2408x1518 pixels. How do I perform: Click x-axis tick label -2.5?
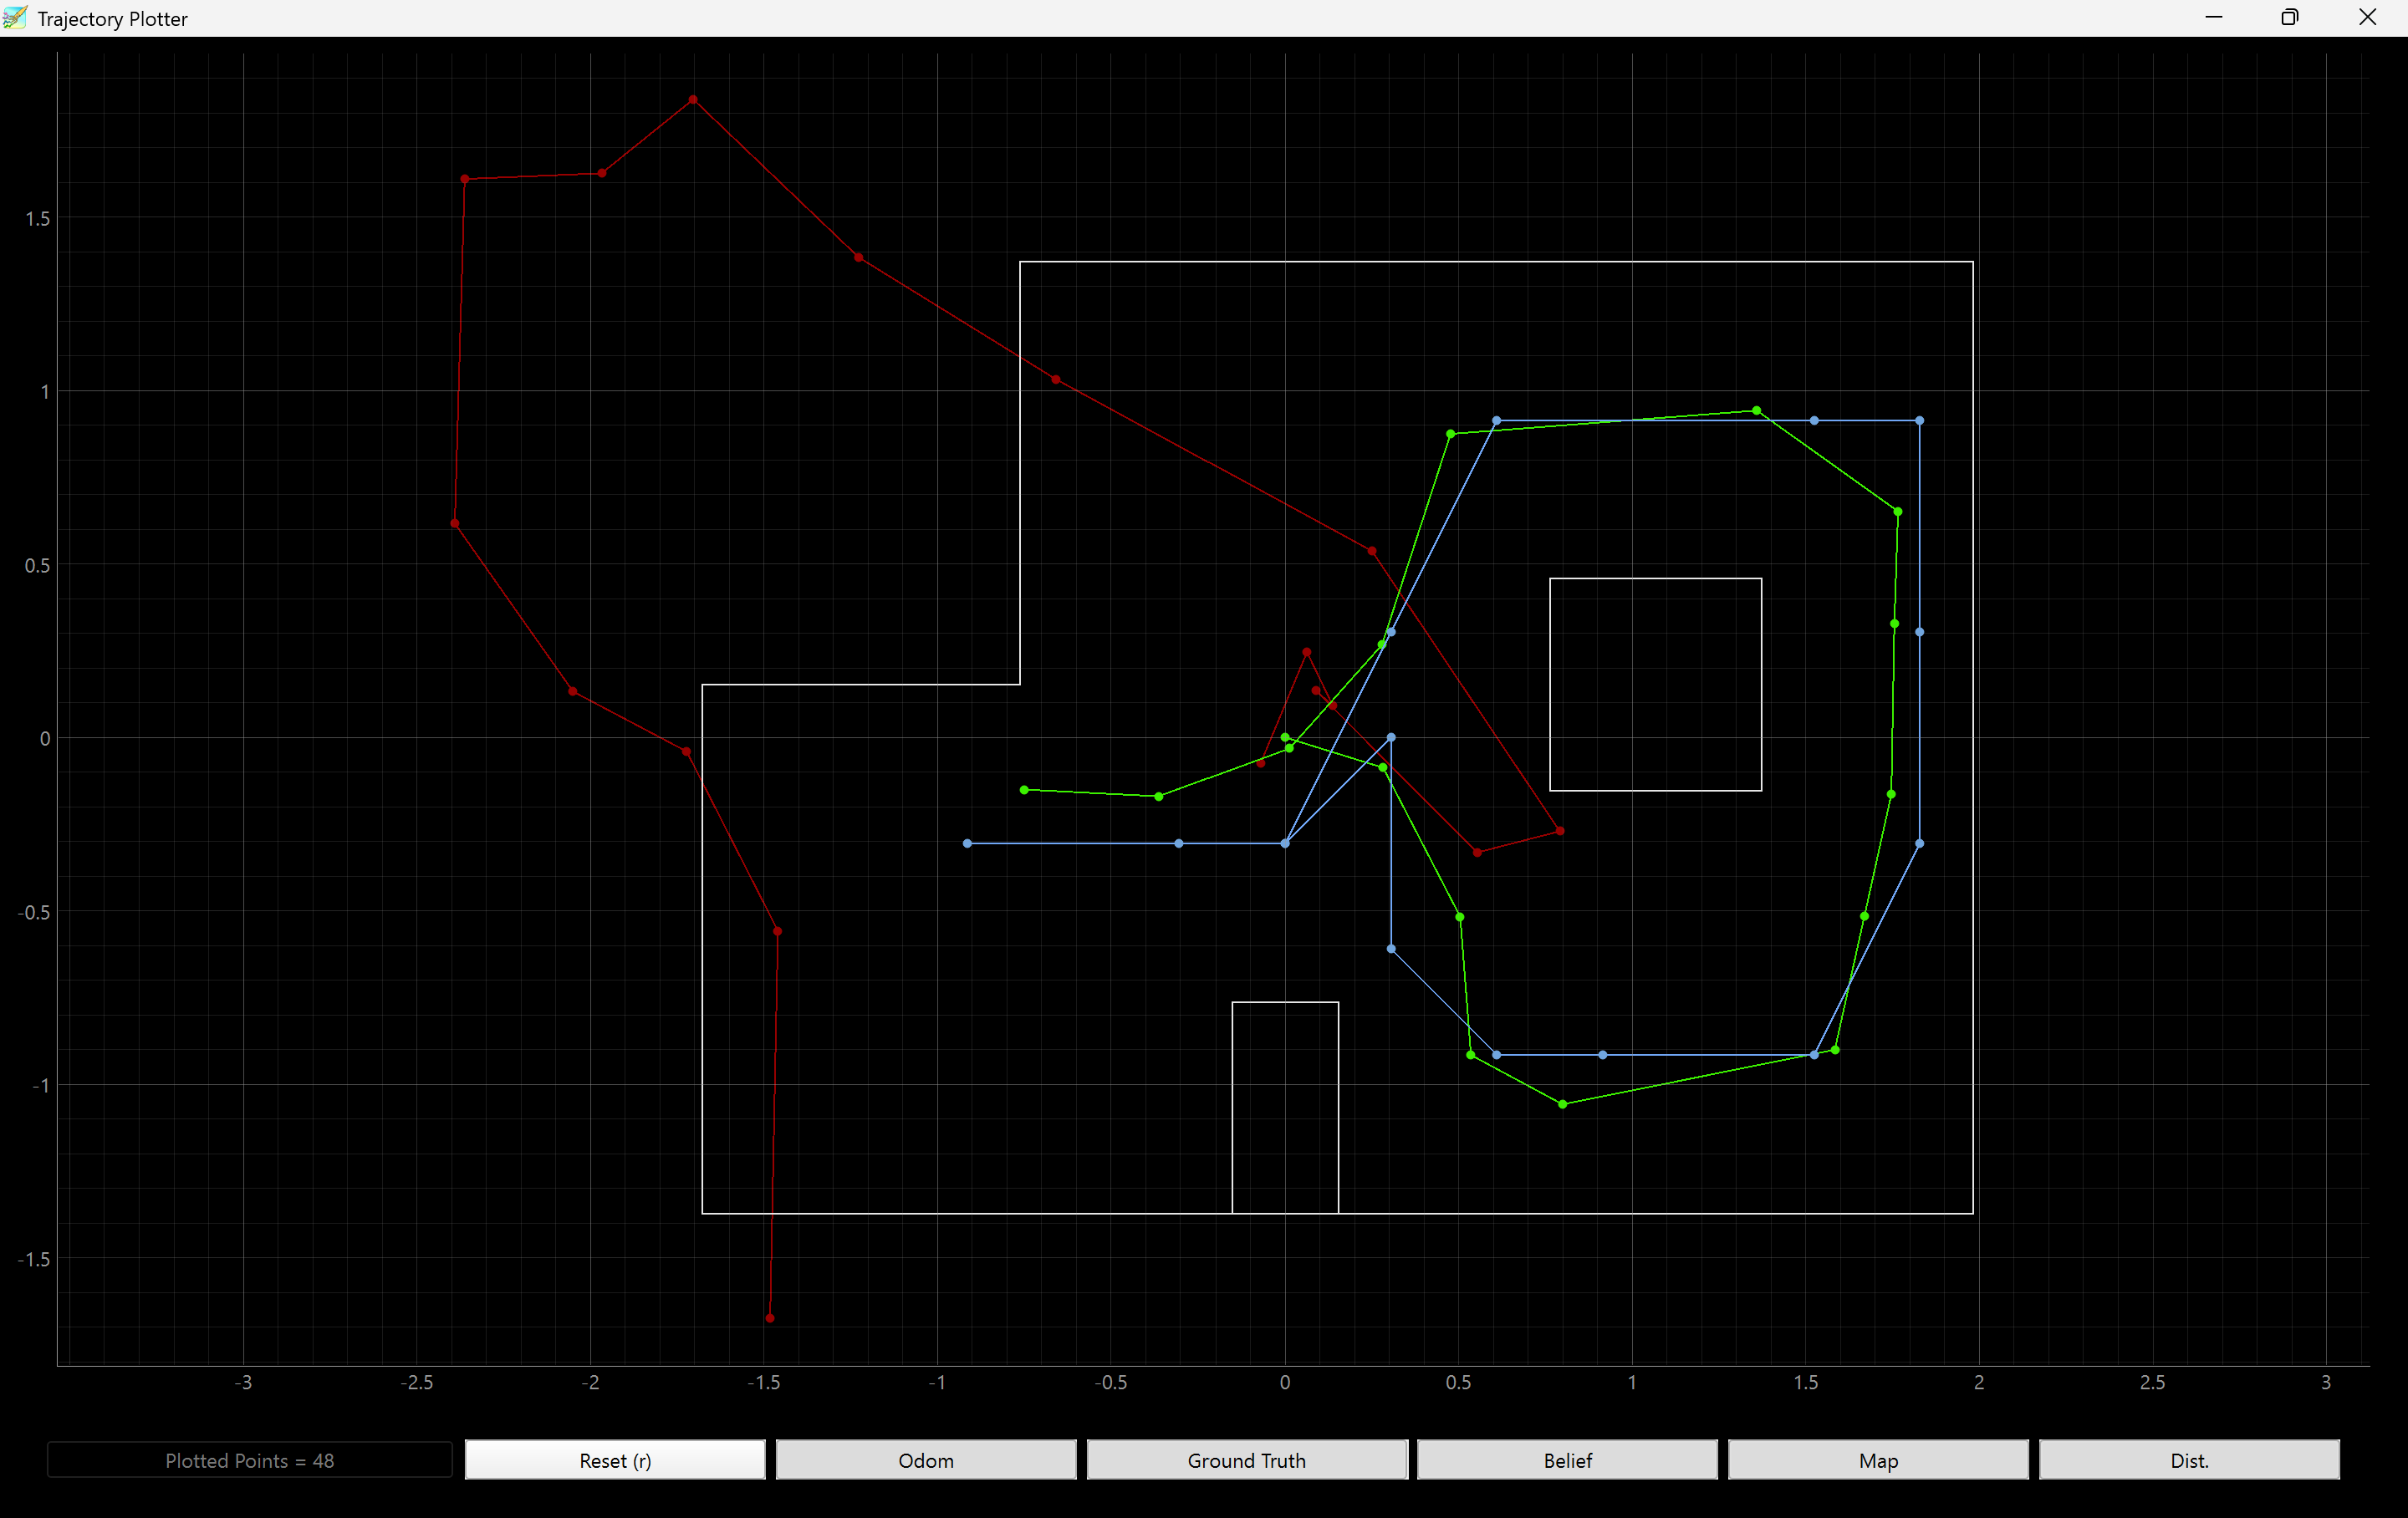(417, 1382)
